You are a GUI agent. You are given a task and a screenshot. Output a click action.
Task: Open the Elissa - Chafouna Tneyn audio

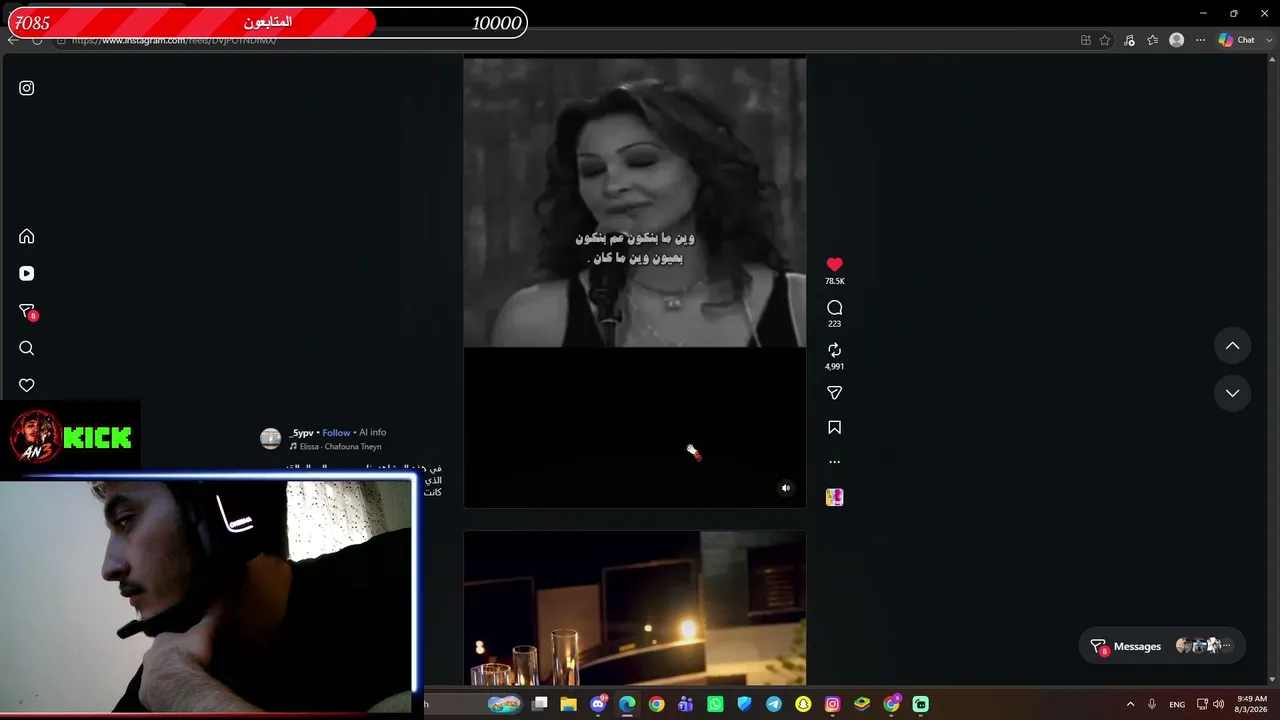coord(336,447)
